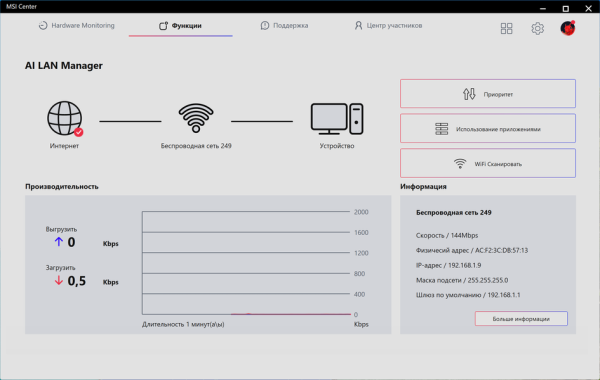Click Длительность 1 минут(а\ы) label
This screenshot has width=600, height=380.
(183, 324)
